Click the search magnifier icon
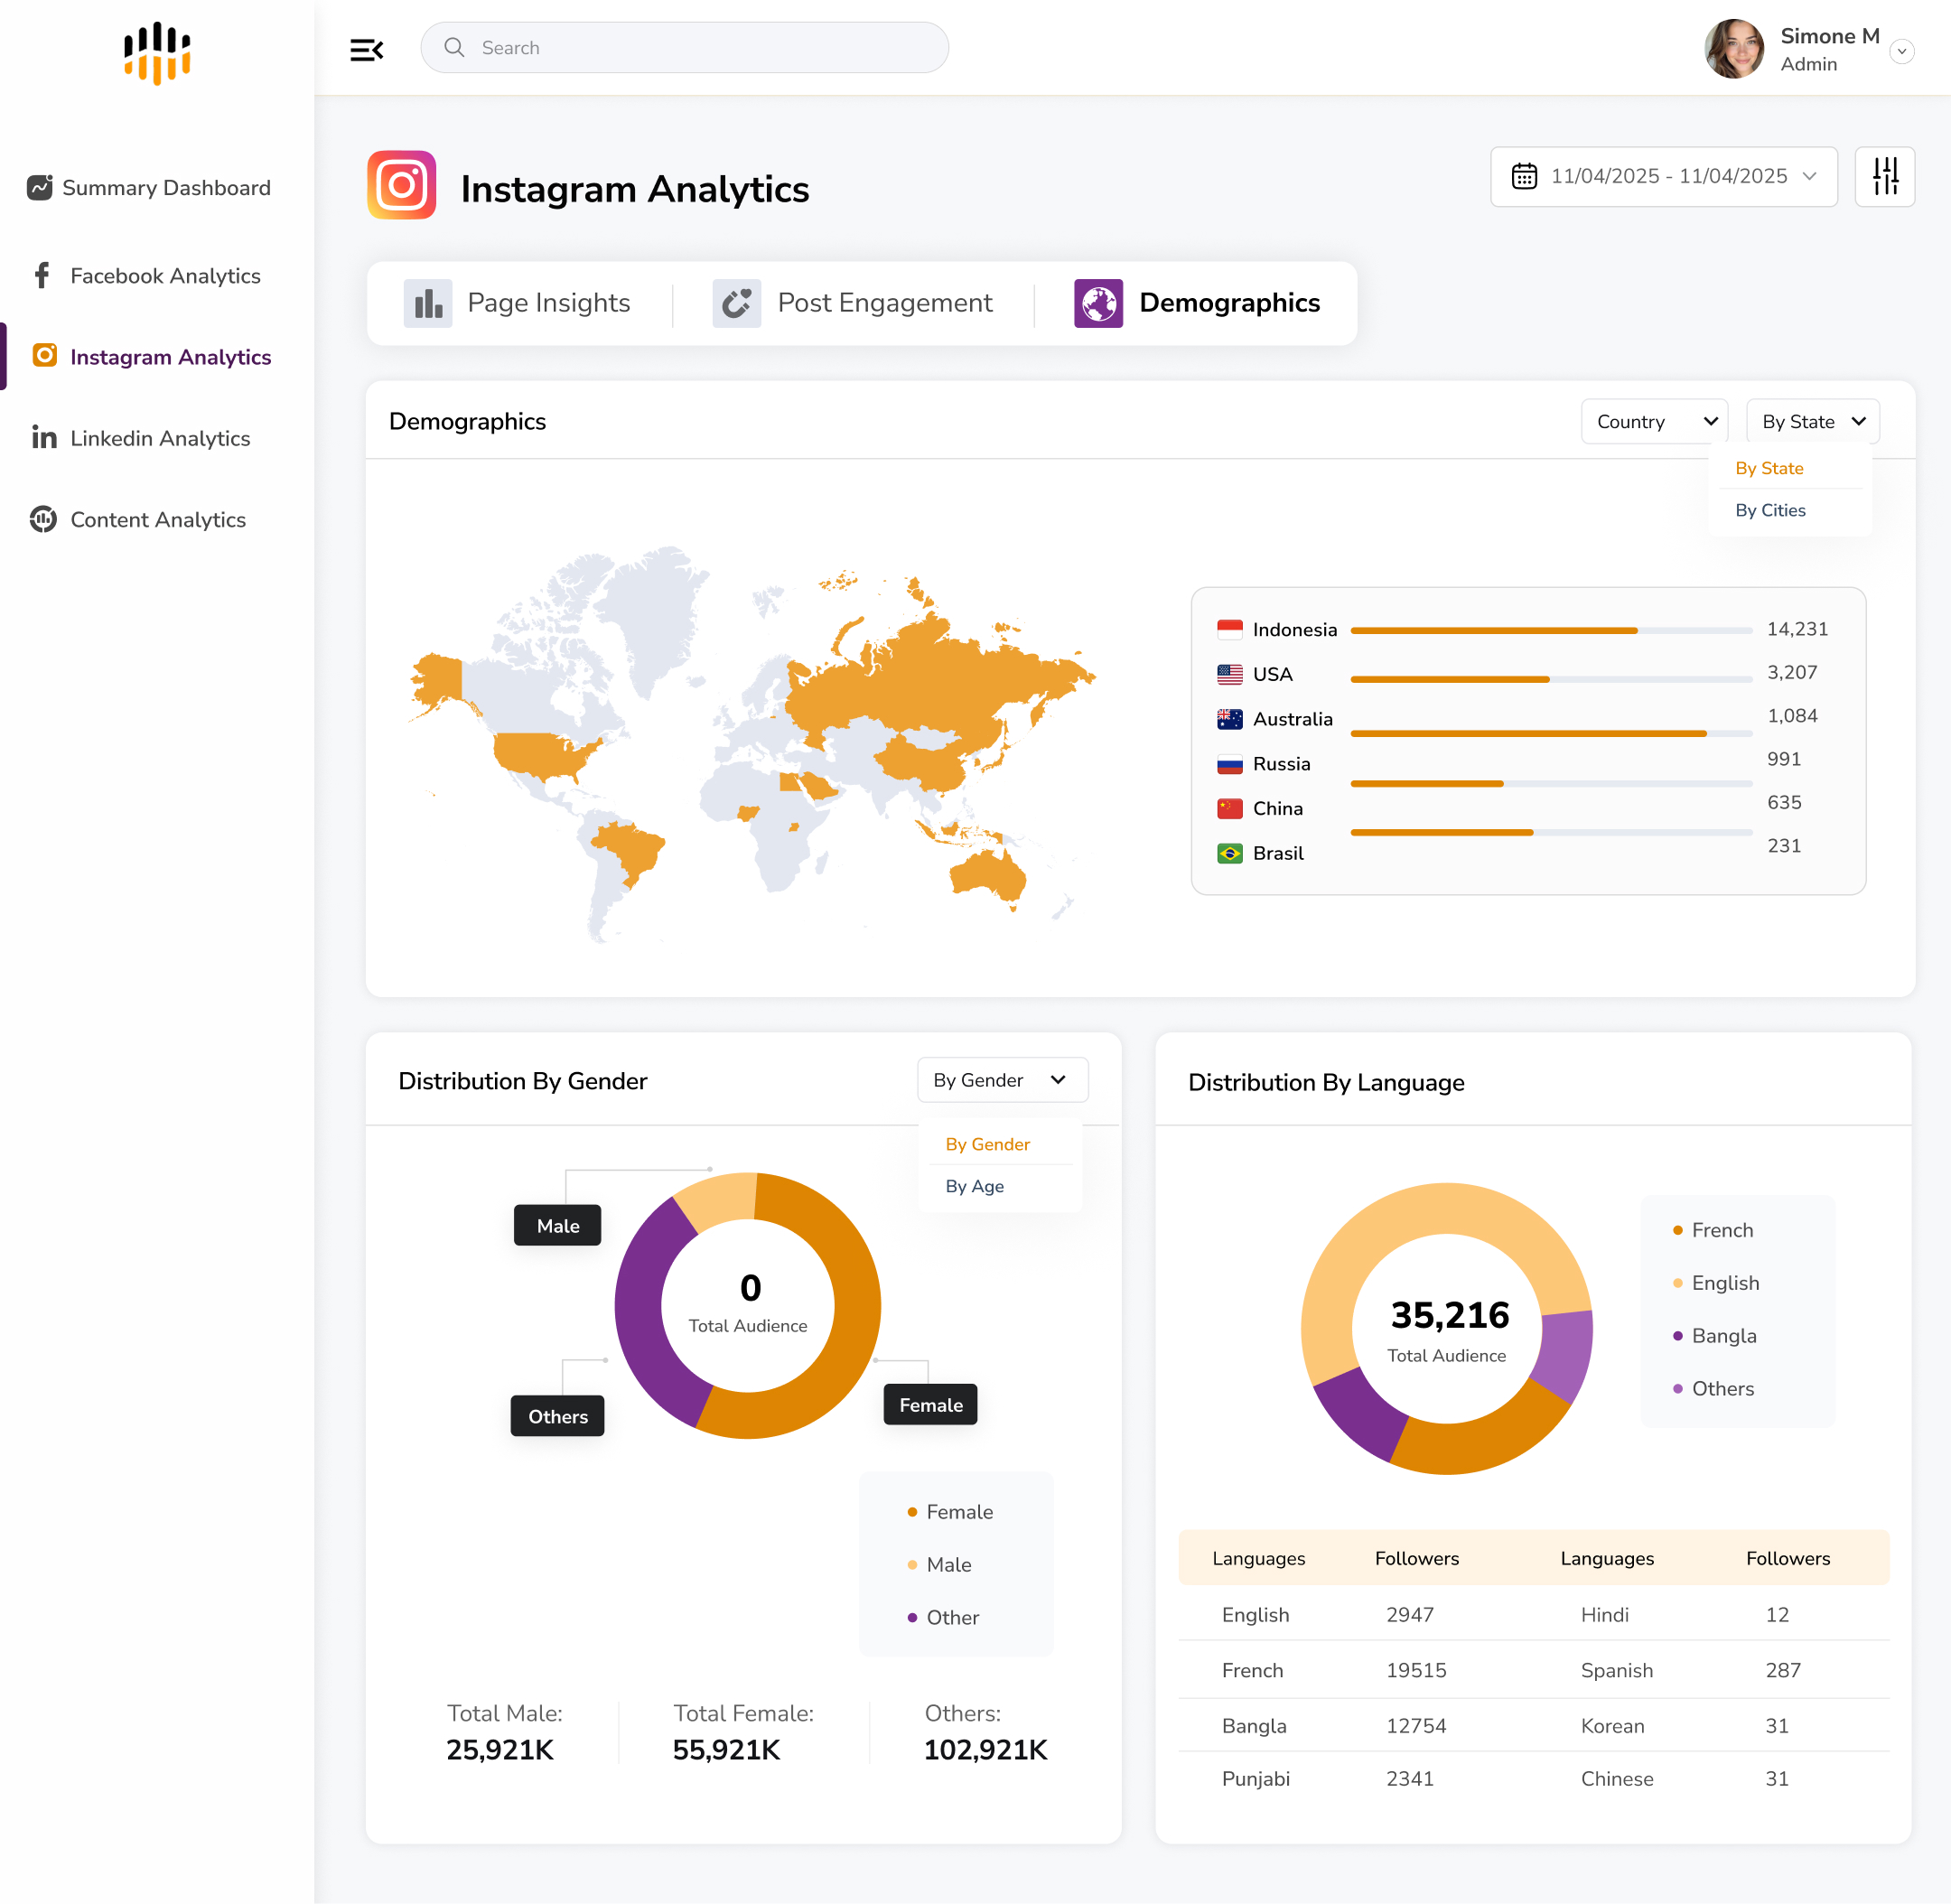 pos(454,47)
